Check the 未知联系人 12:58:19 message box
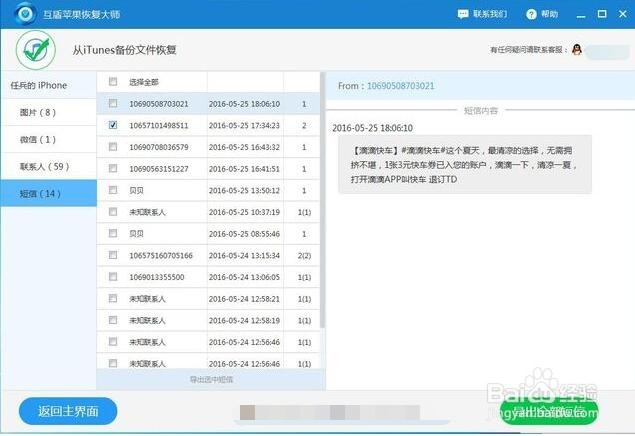635x436 pixels. coord(113,320)
